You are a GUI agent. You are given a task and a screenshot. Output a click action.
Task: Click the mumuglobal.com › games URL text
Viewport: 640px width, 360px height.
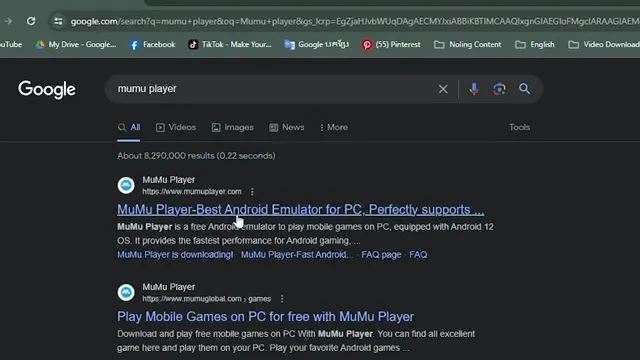point(207,299)
